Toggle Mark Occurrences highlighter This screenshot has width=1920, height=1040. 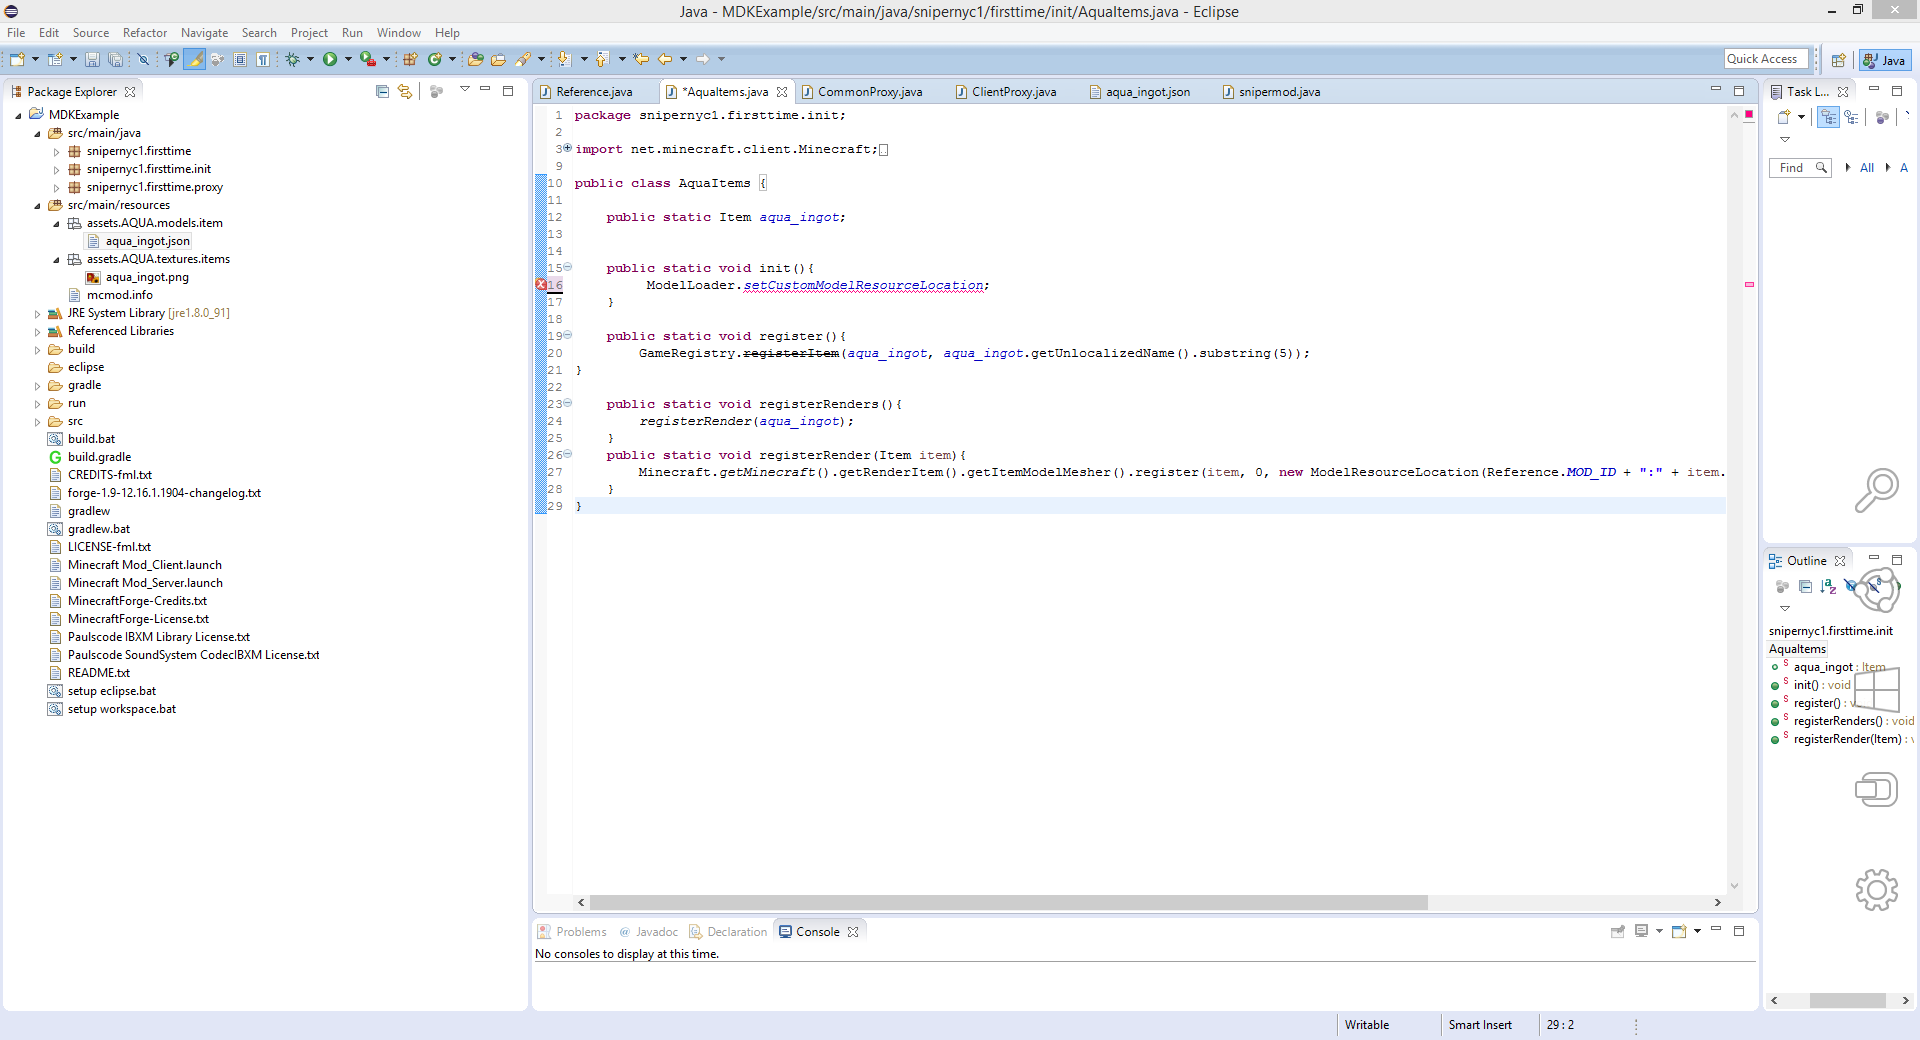click(x=195, y=60)
